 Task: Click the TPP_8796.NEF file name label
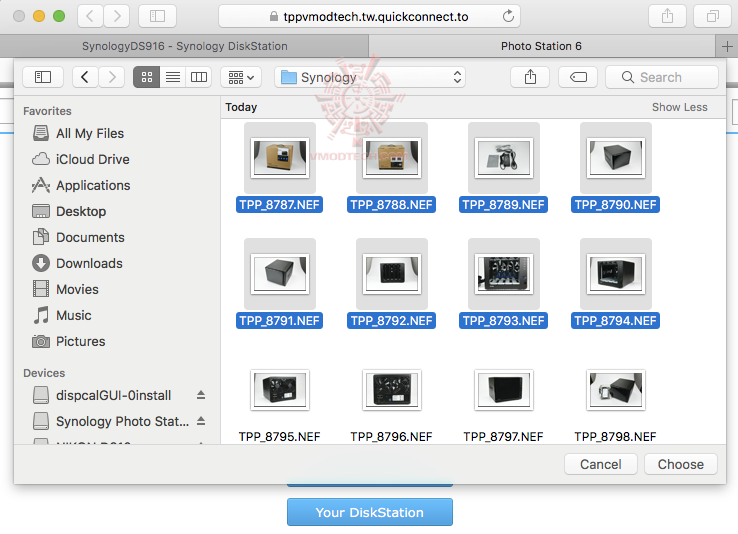pos(392,437)
